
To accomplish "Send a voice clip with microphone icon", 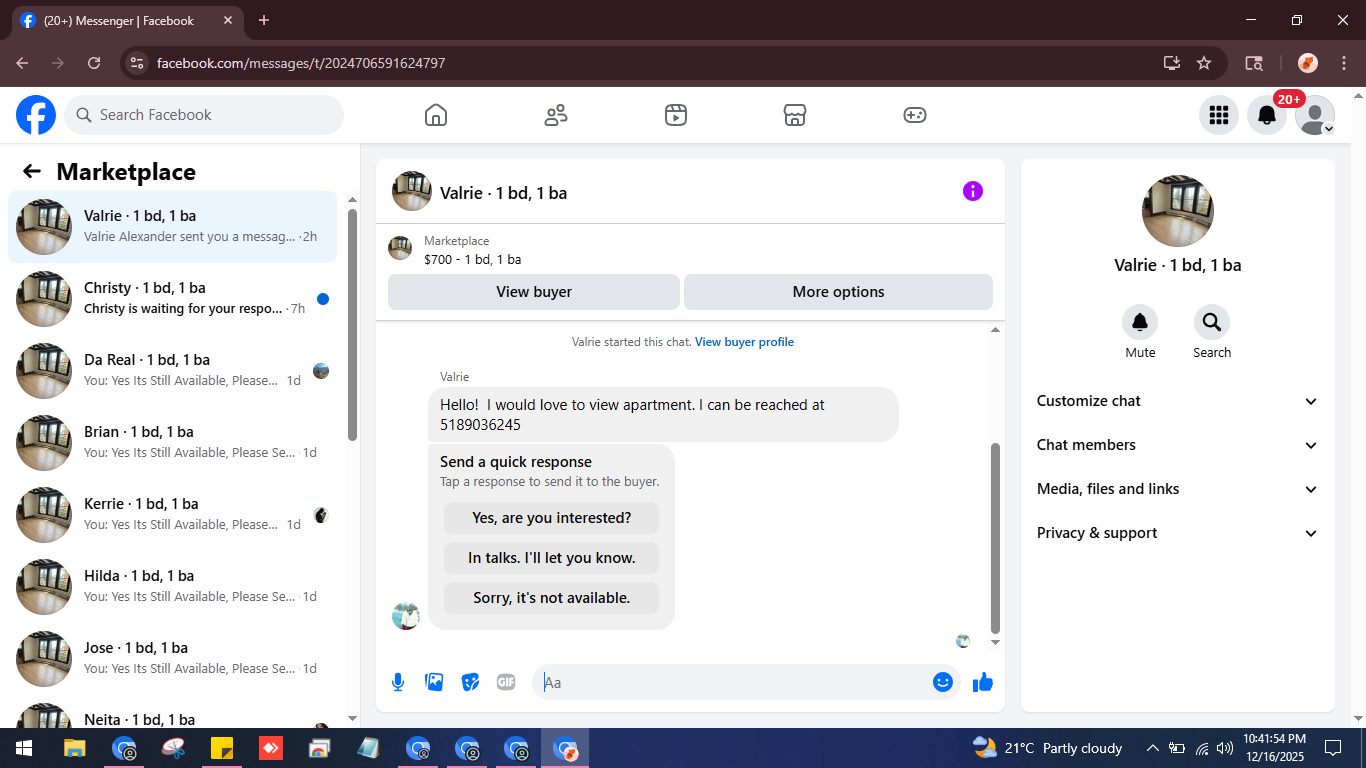I will point(398,682).
